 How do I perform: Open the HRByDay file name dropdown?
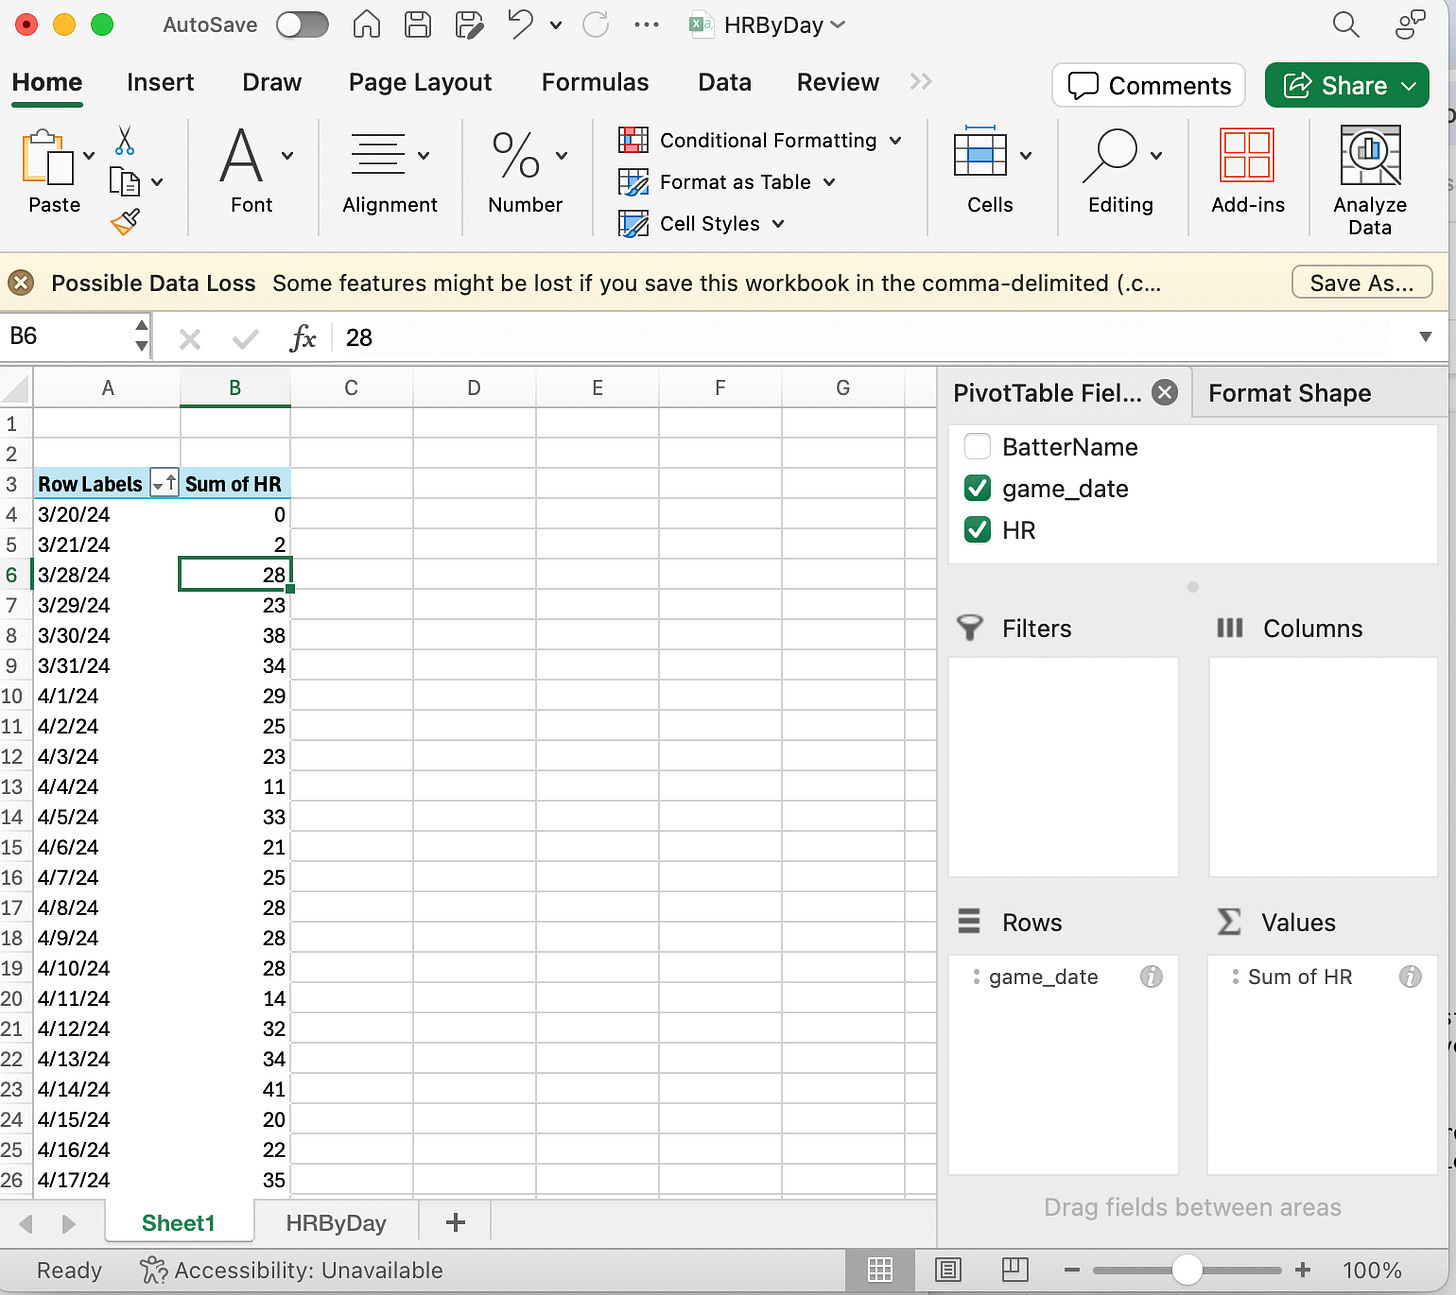click(838, 25)
